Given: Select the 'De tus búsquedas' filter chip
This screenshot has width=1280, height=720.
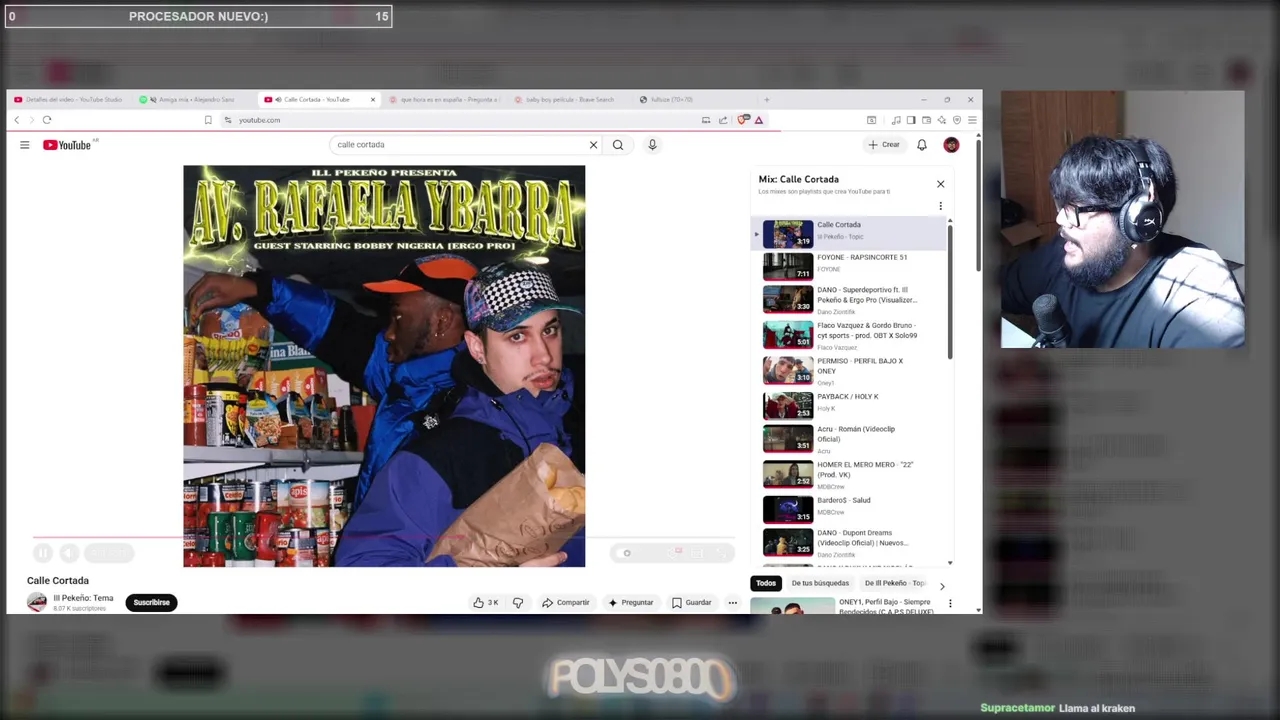Looking at the screenshot, I should 820,583.
